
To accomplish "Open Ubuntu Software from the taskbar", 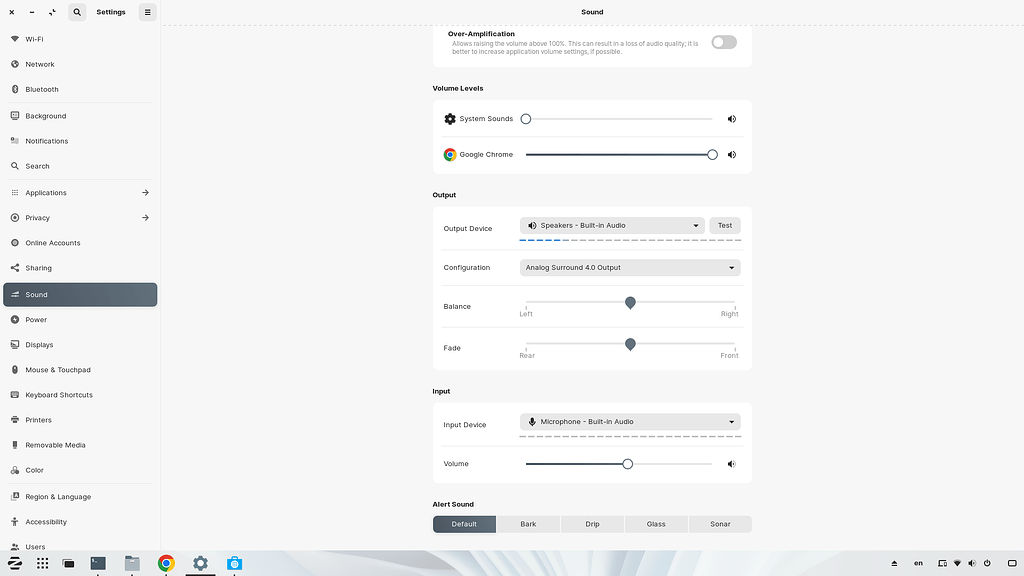I will point(234,563).
